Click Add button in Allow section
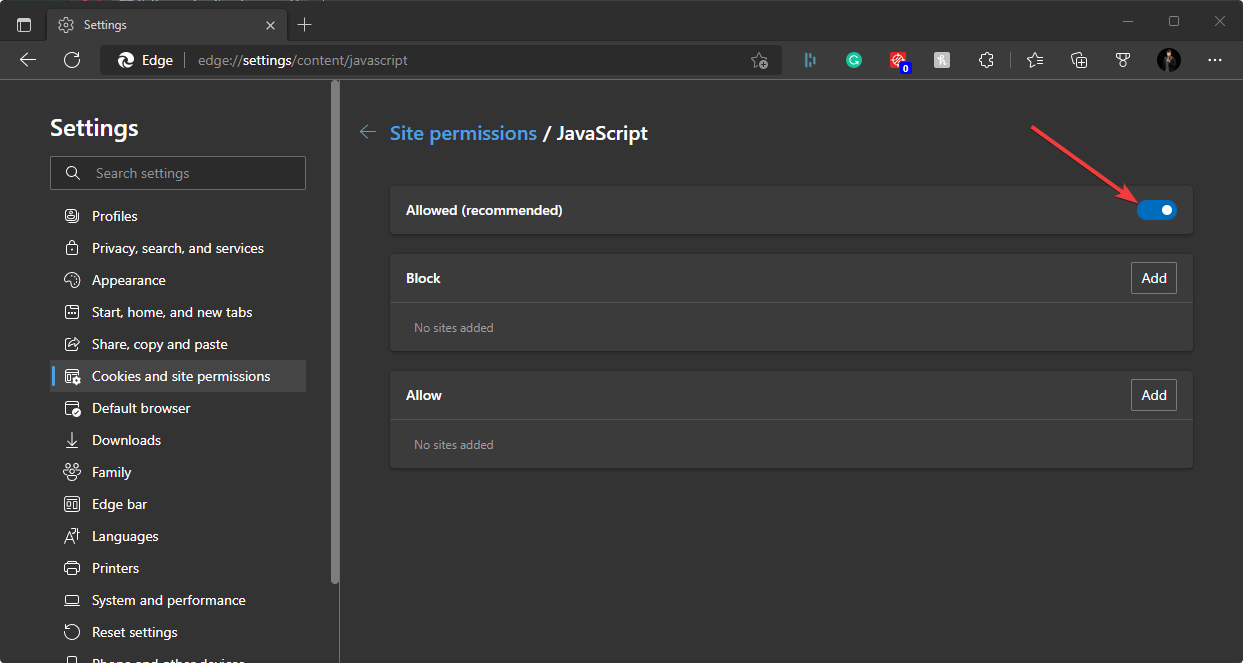Viewport: 1243px width, 663px height. (x=1154, y=395)
